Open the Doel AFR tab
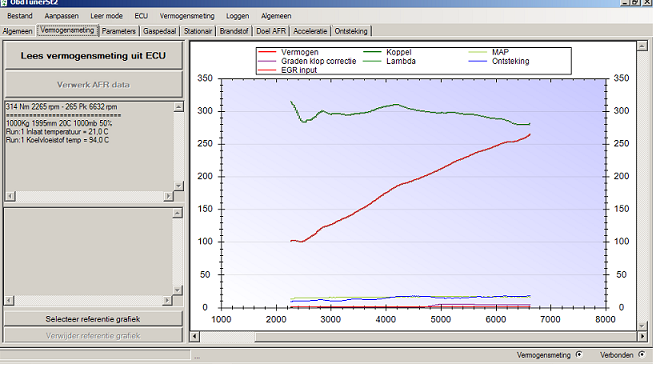Screen dimensions: 656x384 click(x=271, y=31)
